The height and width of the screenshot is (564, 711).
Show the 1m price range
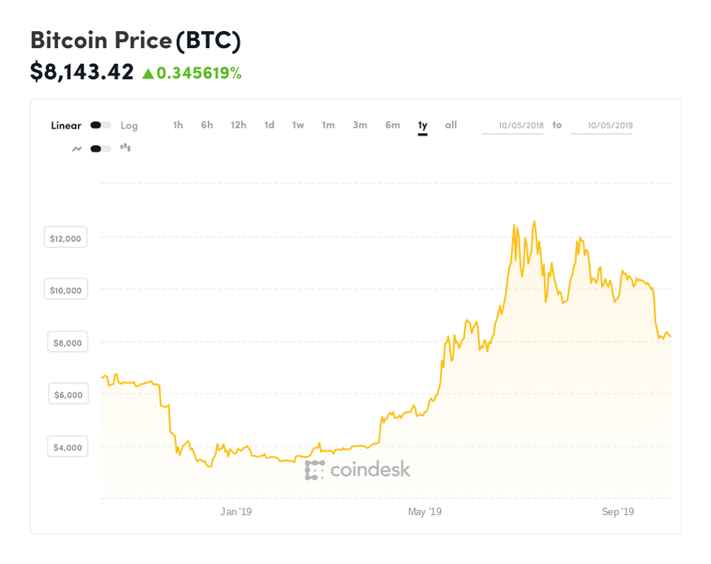[328, 125]
